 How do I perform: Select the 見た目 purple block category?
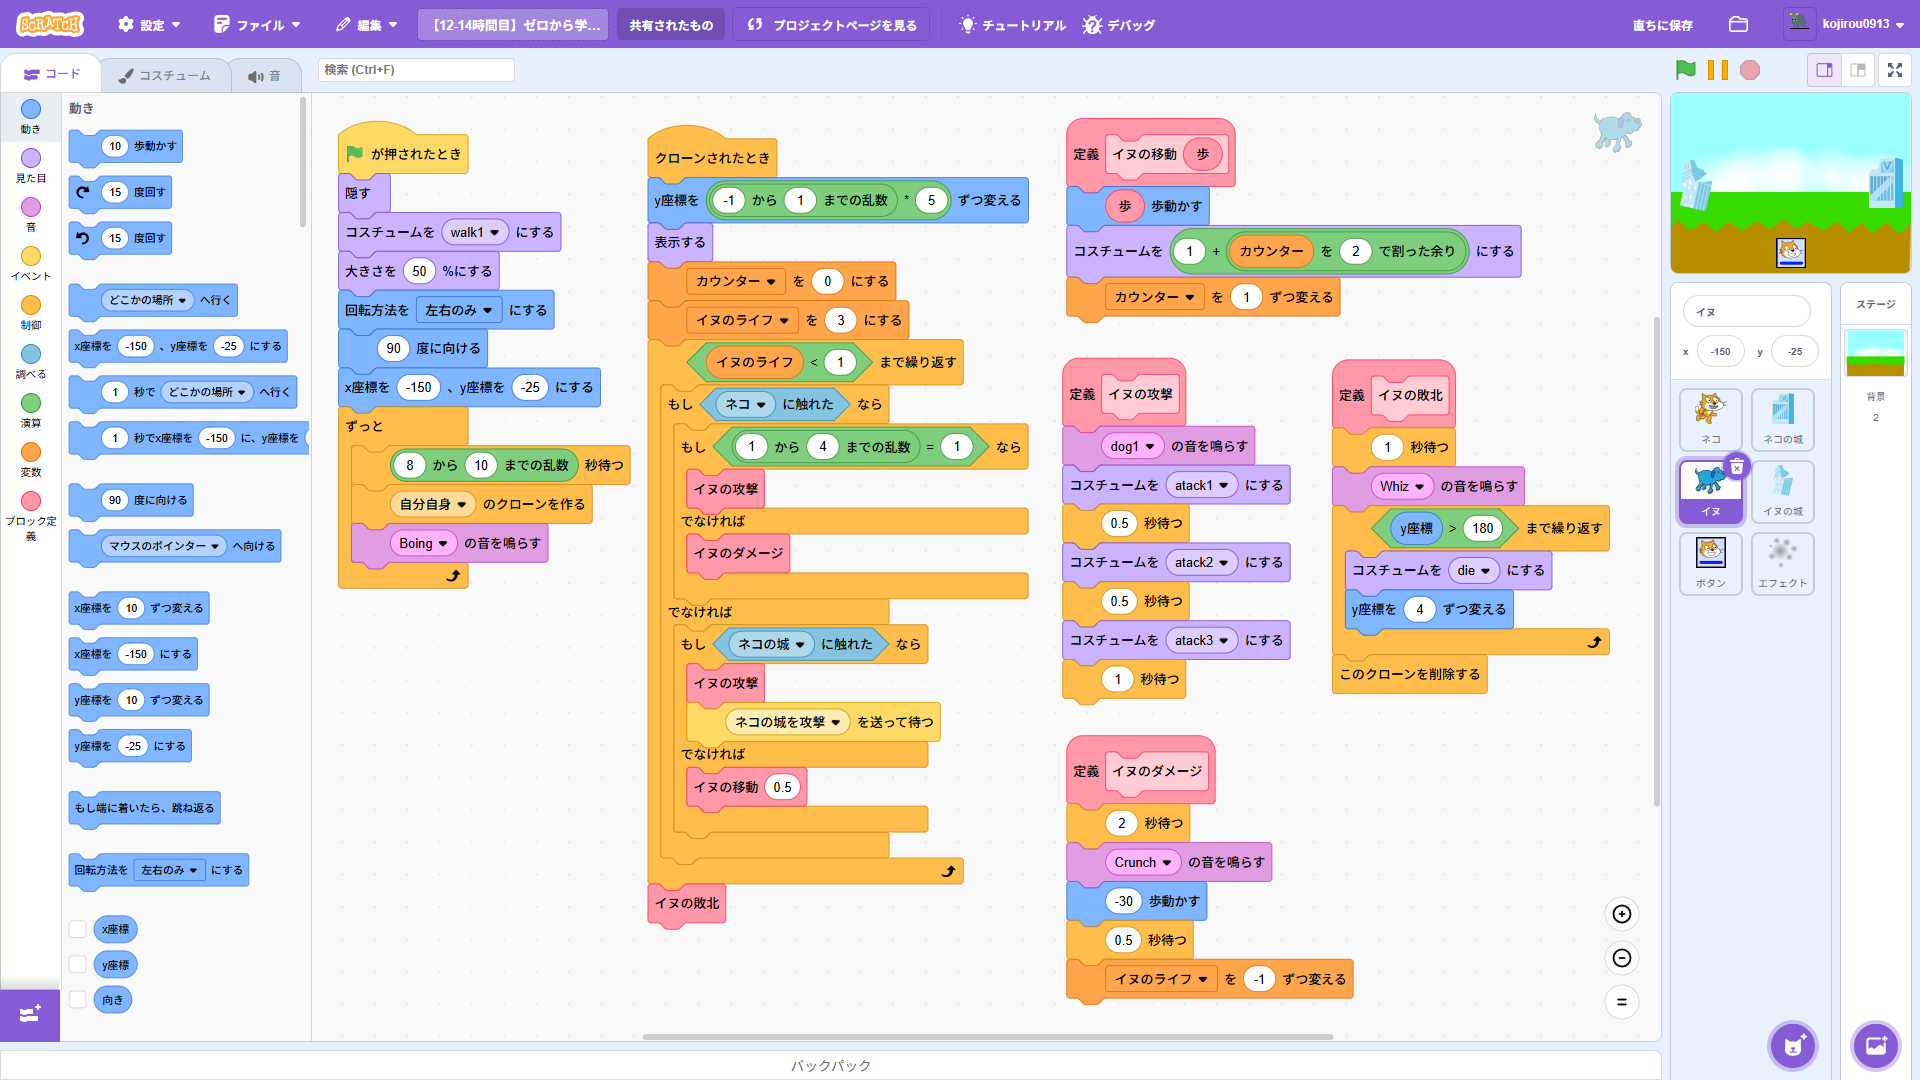pos(31,165)
